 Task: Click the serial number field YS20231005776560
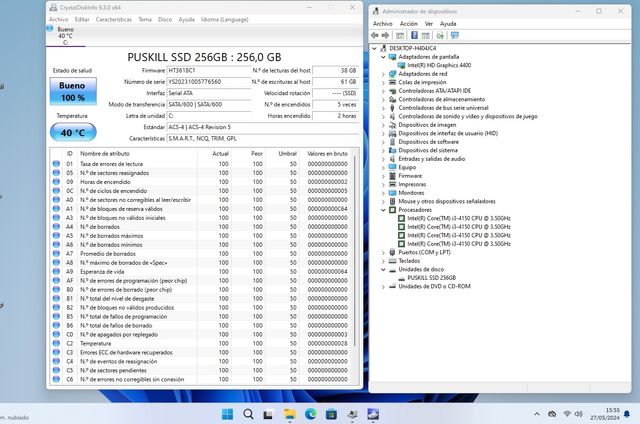(209, 82)
